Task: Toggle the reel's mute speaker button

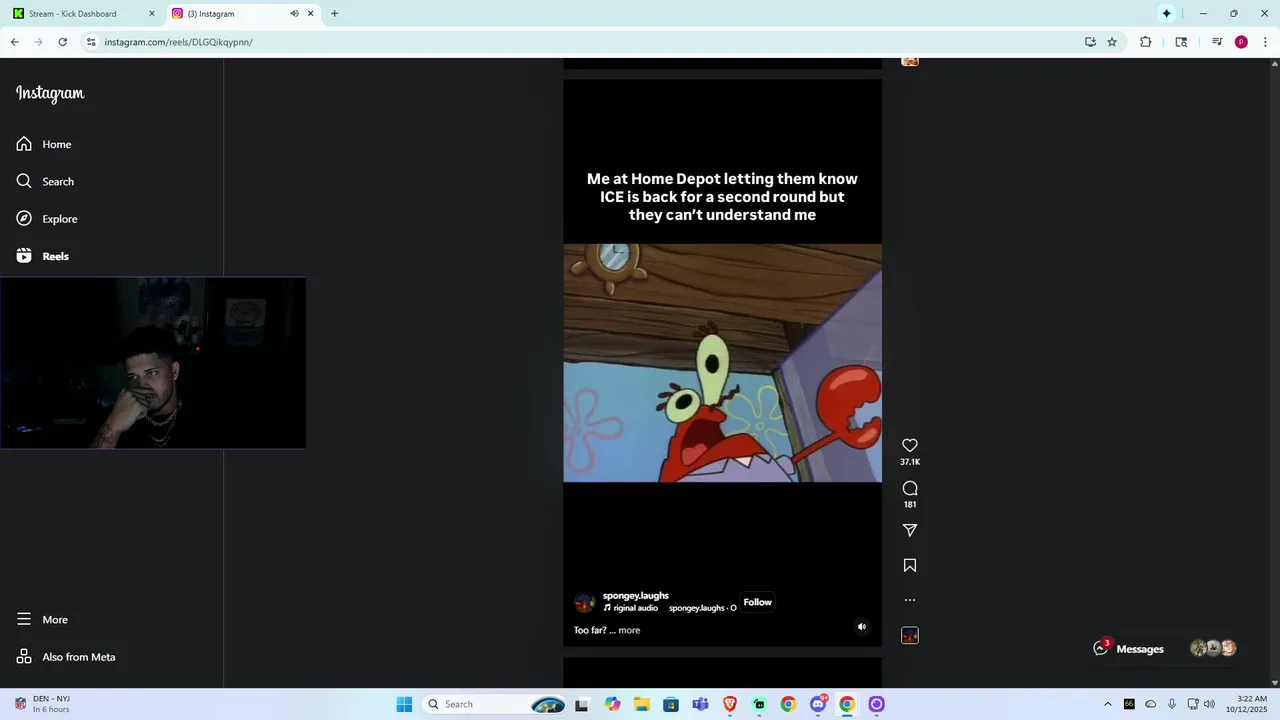Action: click(x=862, y=627)
